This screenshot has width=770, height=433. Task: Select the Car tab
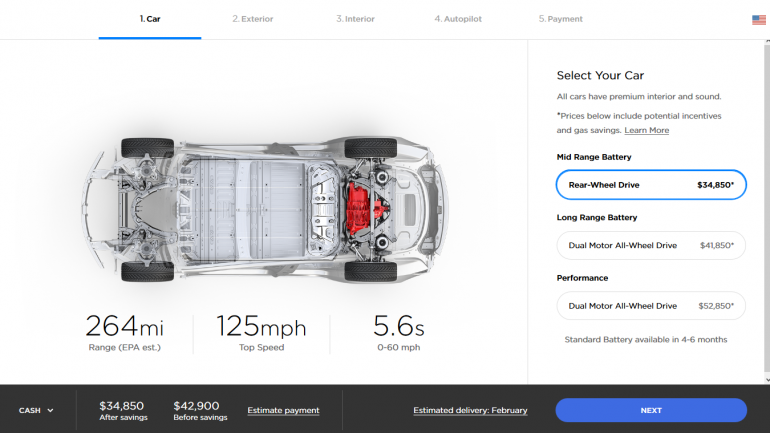pyautogui.click(x=150, y=19)
